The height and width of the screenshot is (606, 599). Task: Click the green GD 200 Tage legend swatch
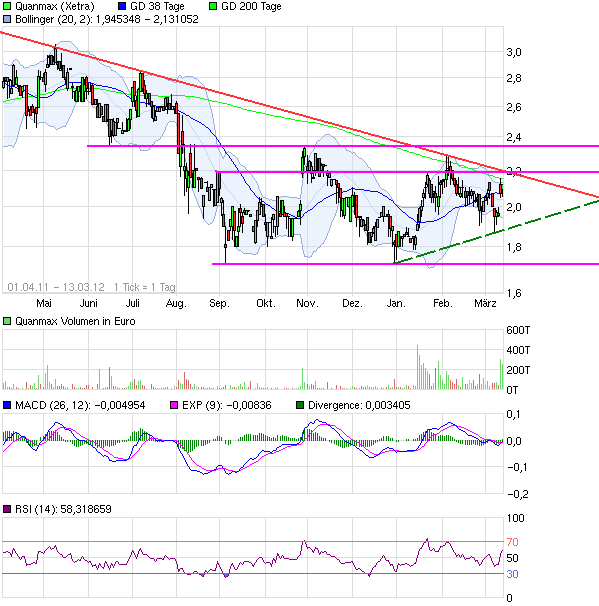213,6
